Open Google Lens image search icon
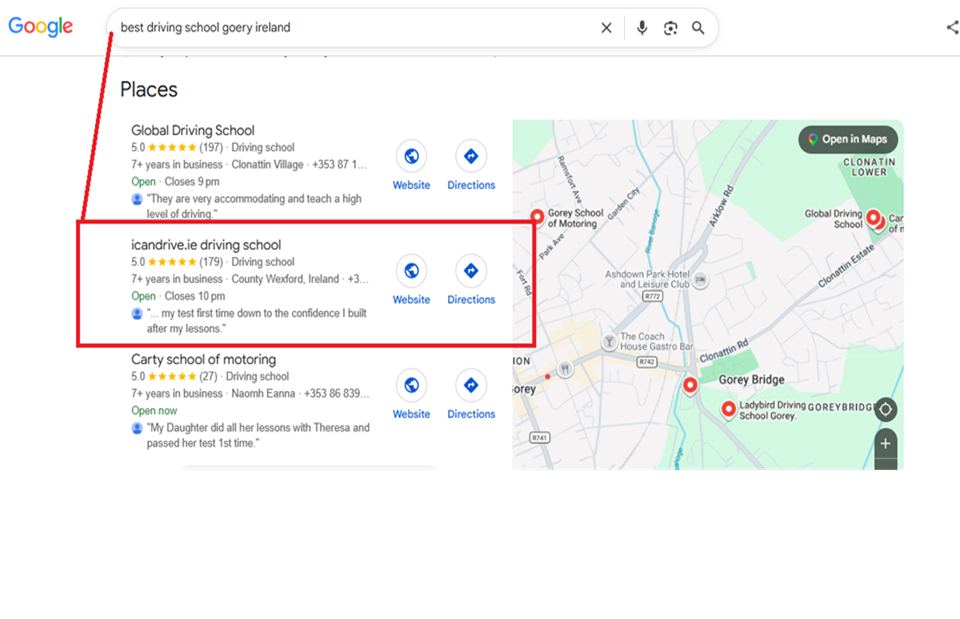Viewport: 960px width, 619px height. (x=670, y=28)
